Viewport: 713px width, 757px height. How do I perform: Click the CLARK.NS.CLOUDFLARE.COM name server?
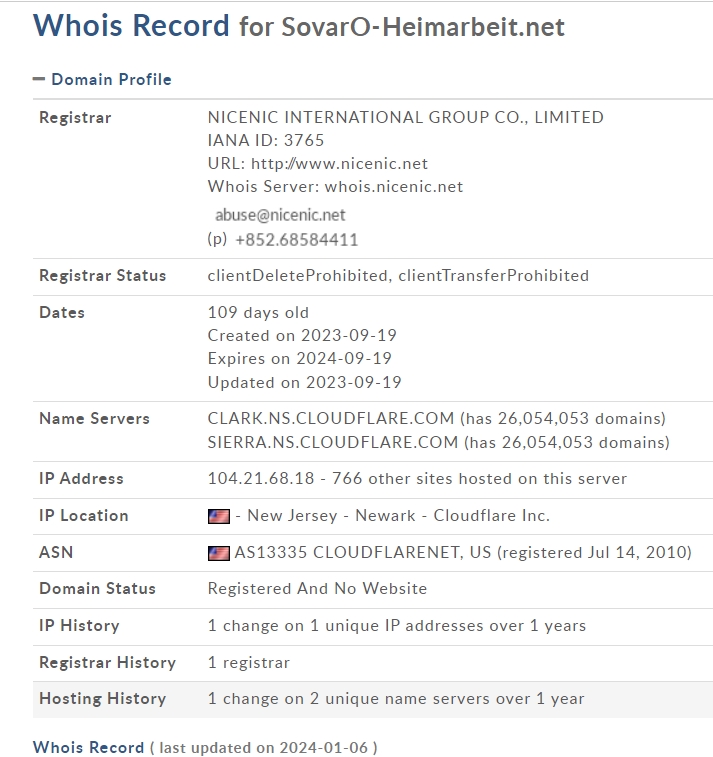coord(331,419)
